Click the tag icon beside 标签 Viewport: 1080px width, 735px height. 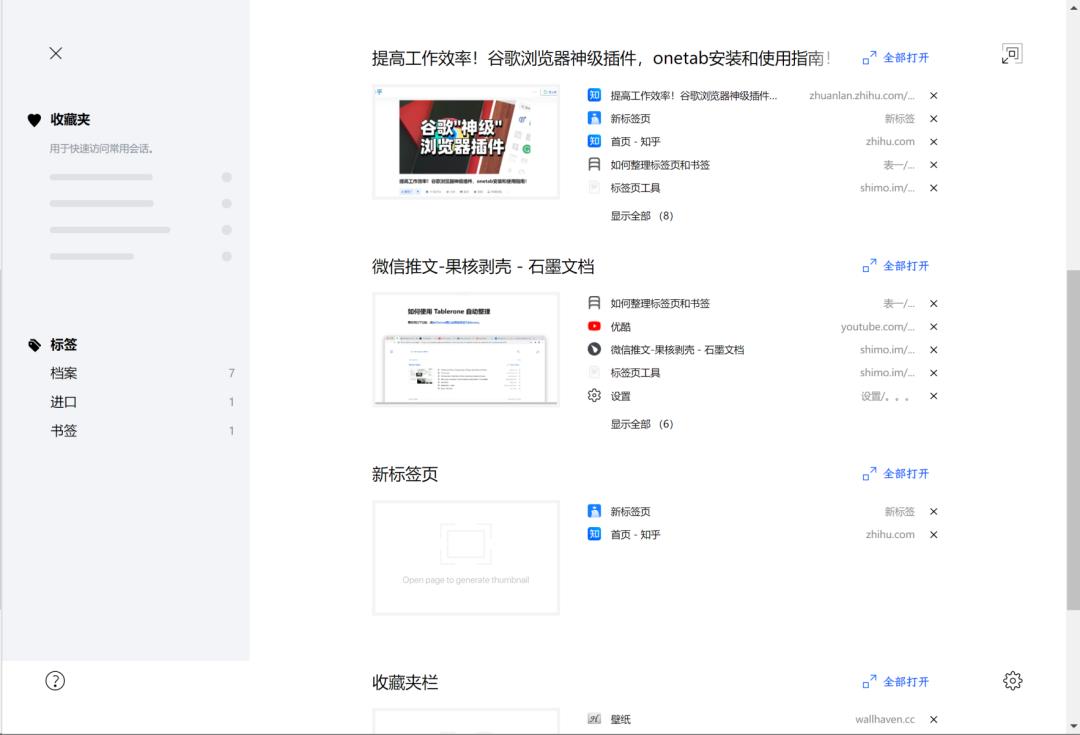point(33,345)
